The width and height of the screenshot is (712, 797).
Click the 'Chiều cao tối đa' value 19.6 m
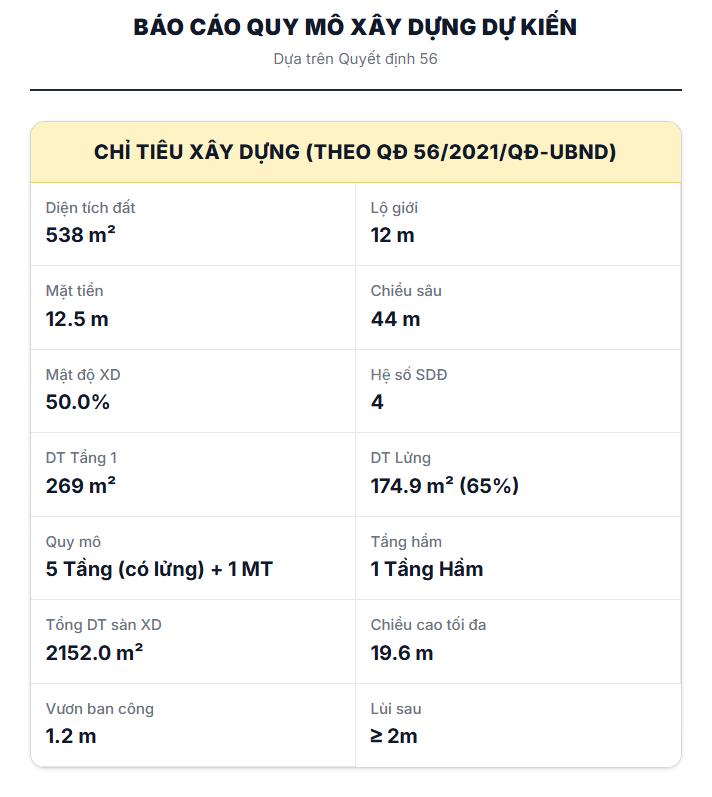(x=401, y=653)
